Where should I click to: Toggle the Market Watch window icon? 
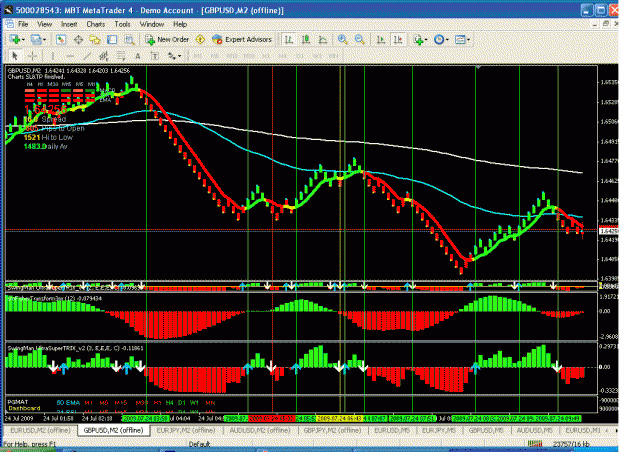(x=61, y=39)
